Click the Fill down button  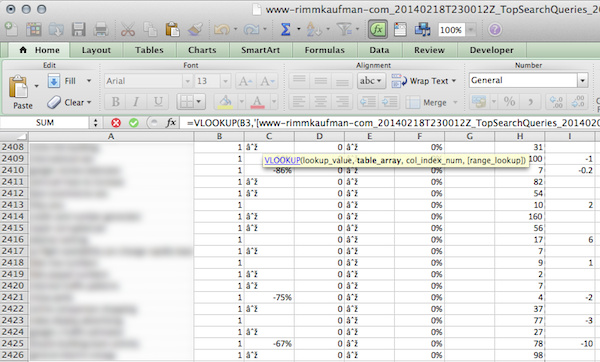point(63,81)
